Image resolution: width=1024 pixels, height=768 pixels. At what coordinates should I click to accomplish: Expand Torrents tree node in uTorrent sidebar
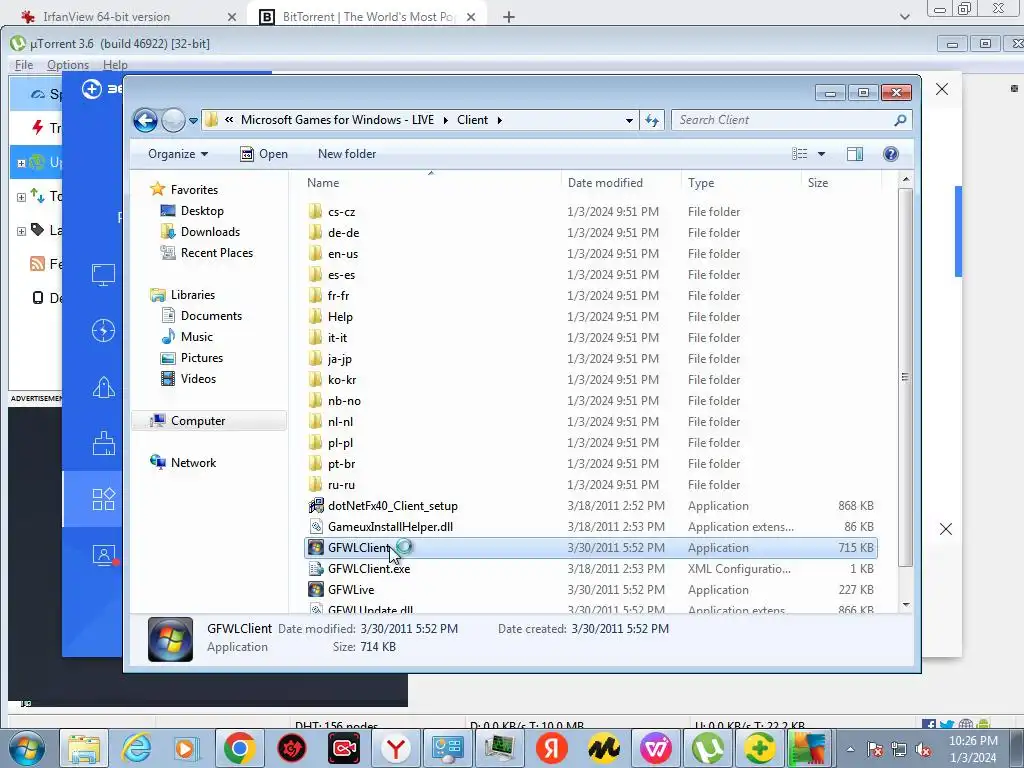(x=21, y=197)
